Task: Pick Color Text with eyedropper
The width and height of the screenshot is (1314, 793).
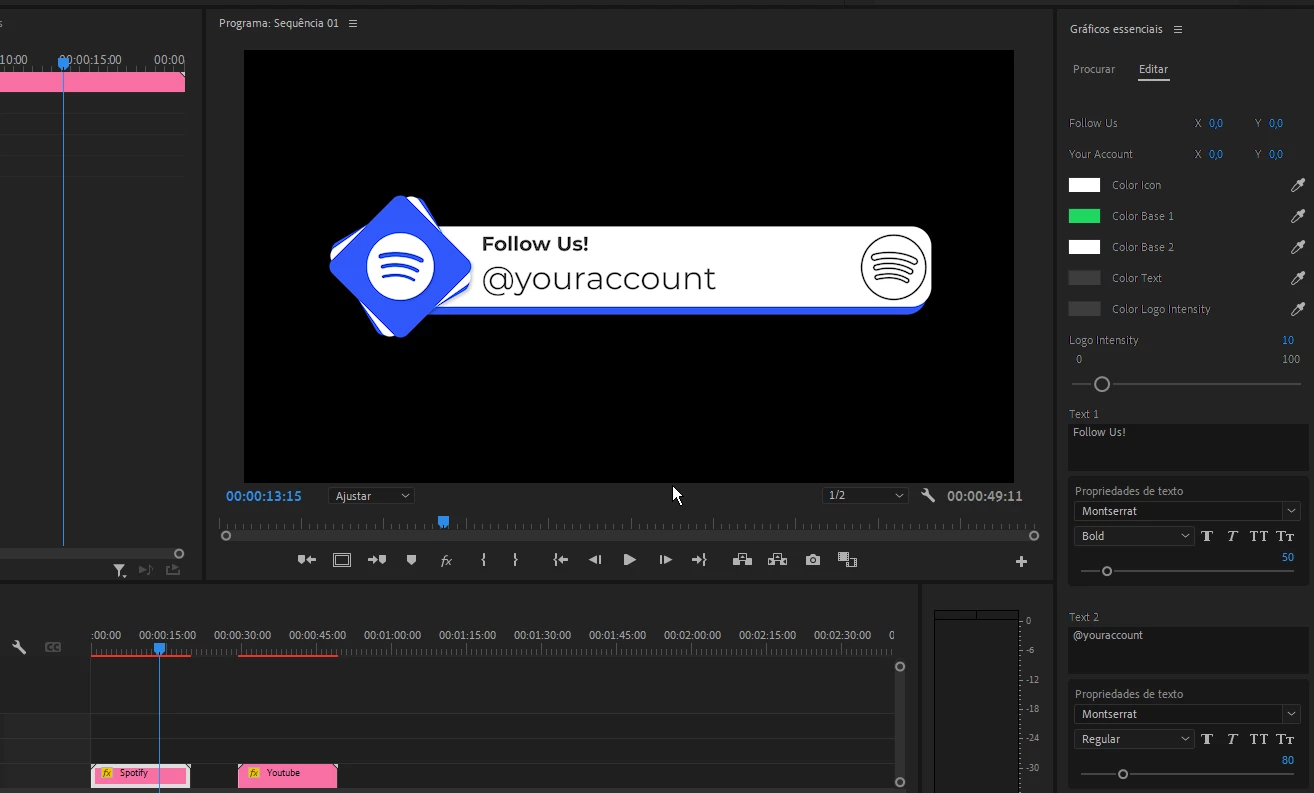Action: coord(1298,278)
